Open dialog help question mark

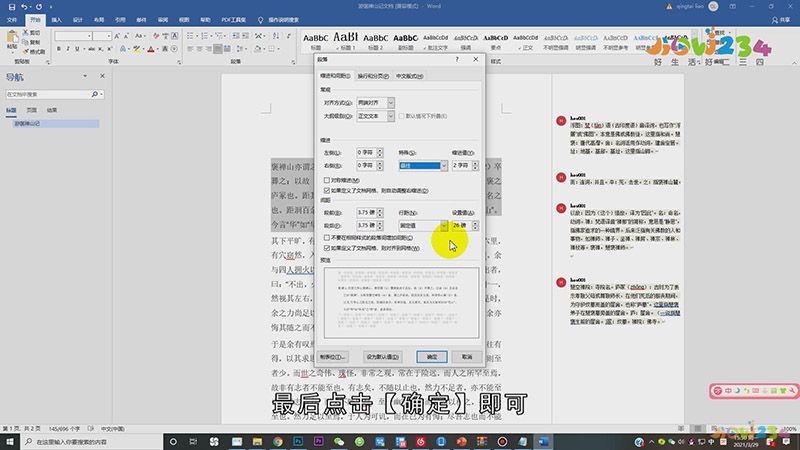click(457, 59)
